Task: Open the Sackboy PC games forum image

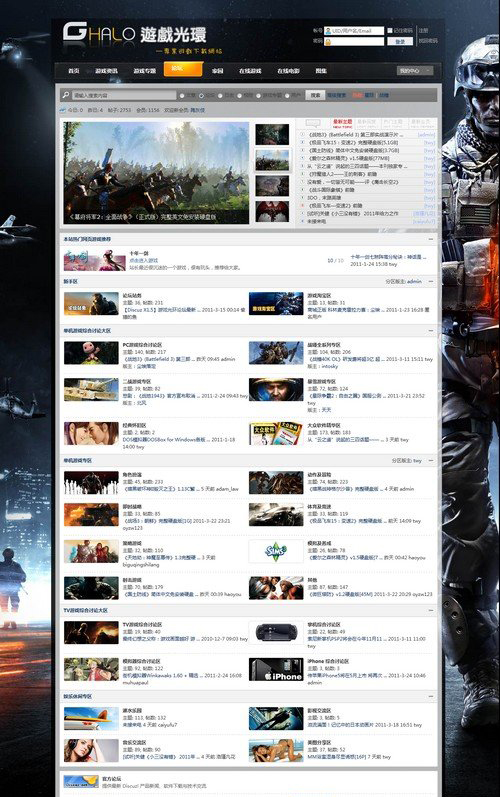Action: [91, 353]
